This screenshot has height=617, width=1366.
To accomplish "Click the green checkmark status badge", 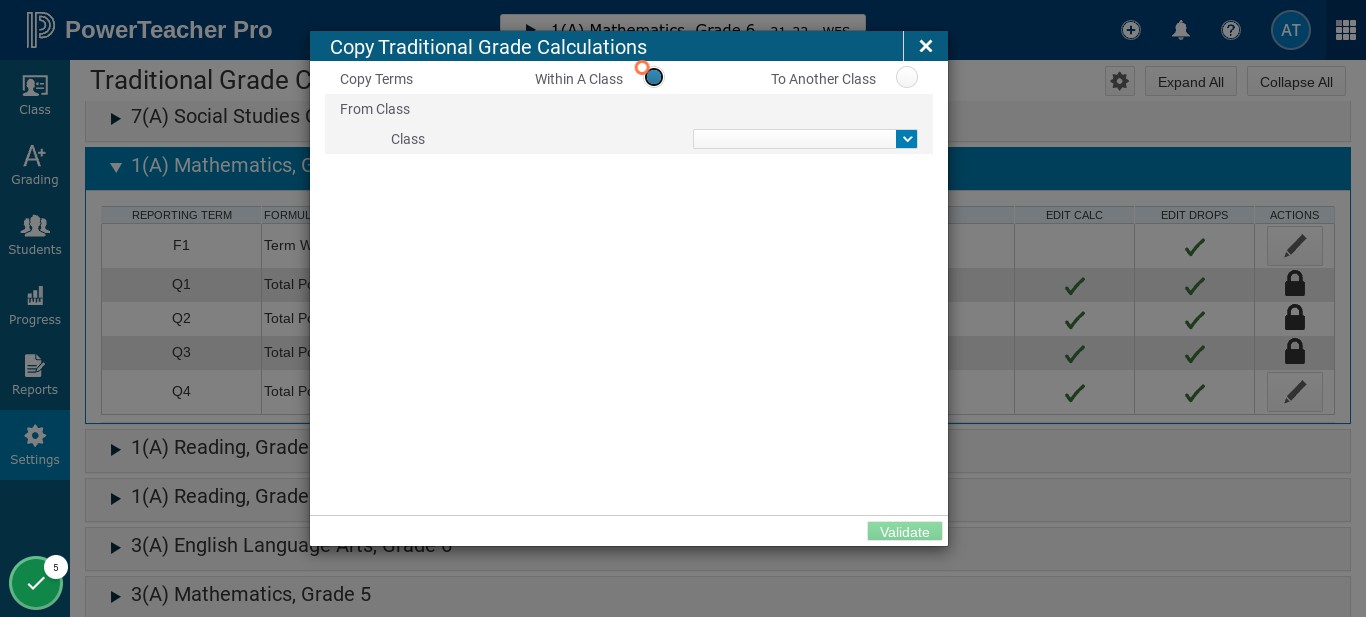I will point(36,583).
